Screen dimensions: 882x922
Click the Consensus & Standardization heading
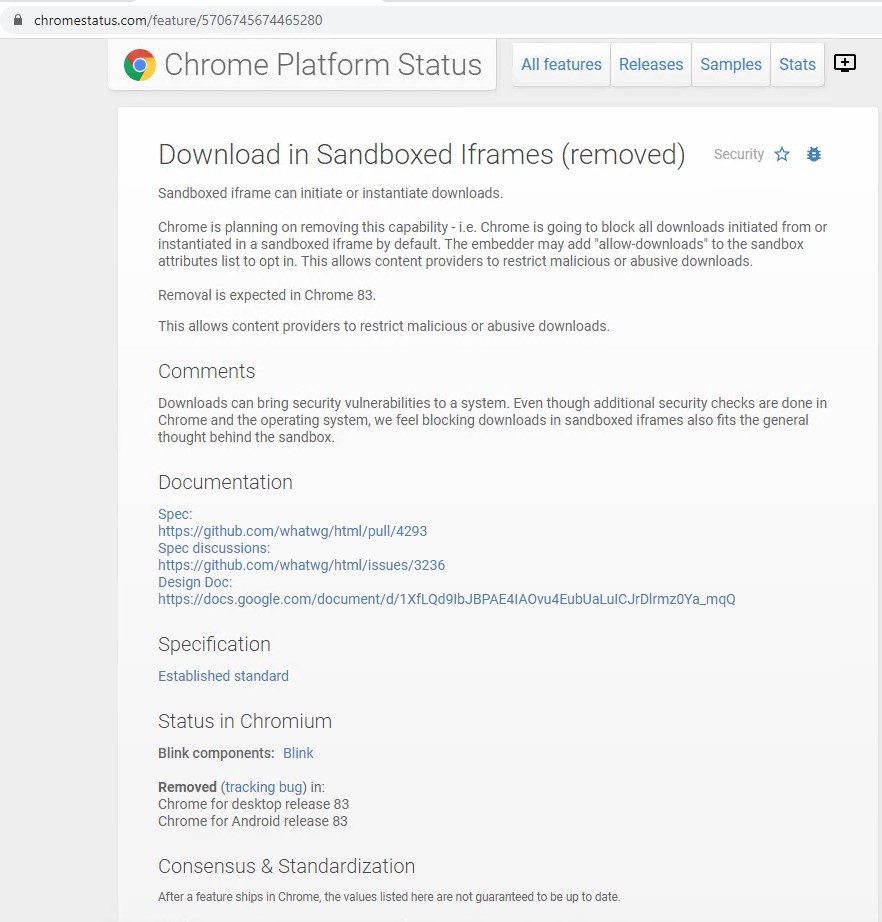(286, 866)
